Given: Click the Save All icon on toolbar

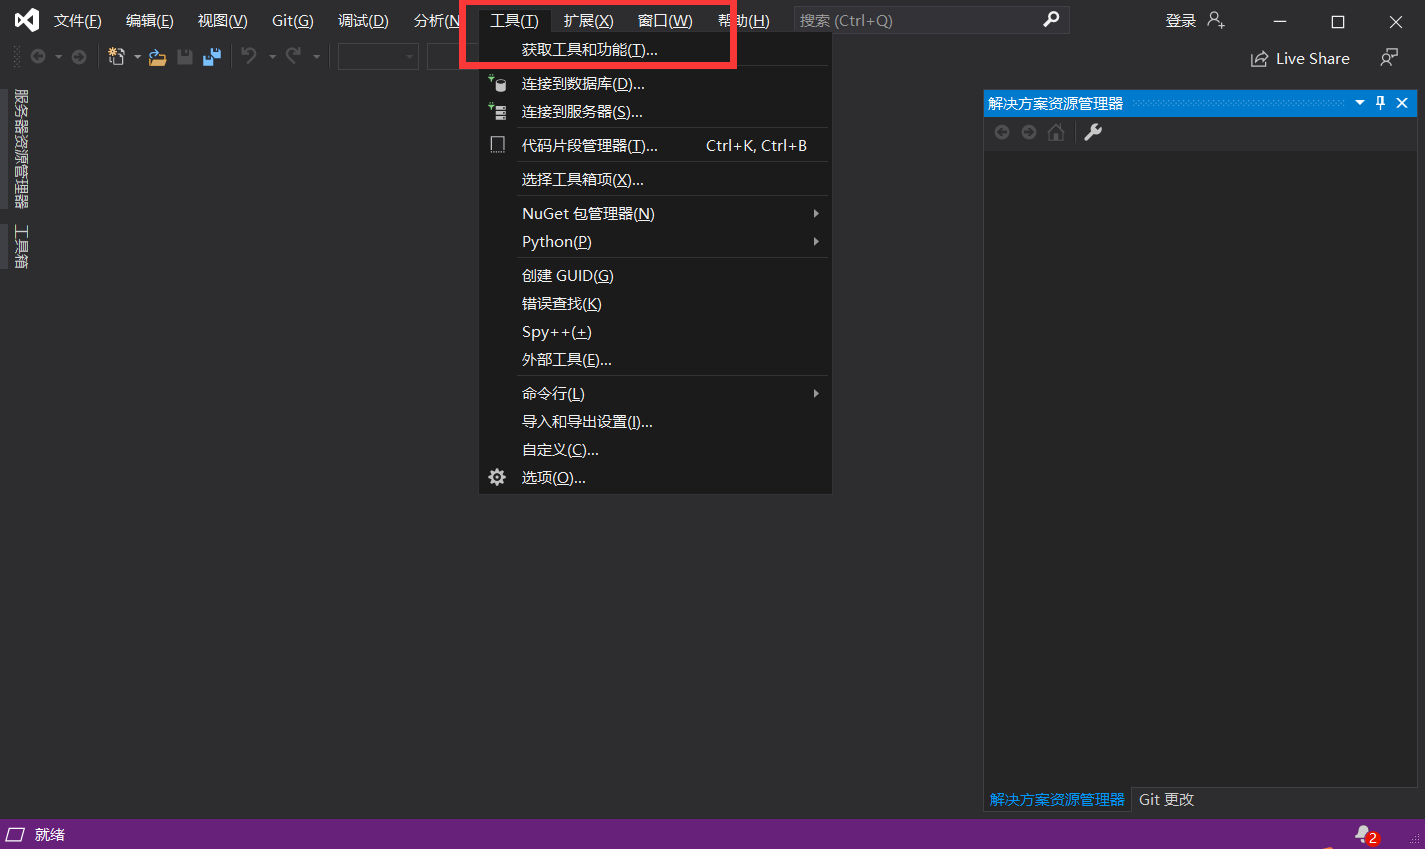Looking at the screenshot, I should click(210, 58).
